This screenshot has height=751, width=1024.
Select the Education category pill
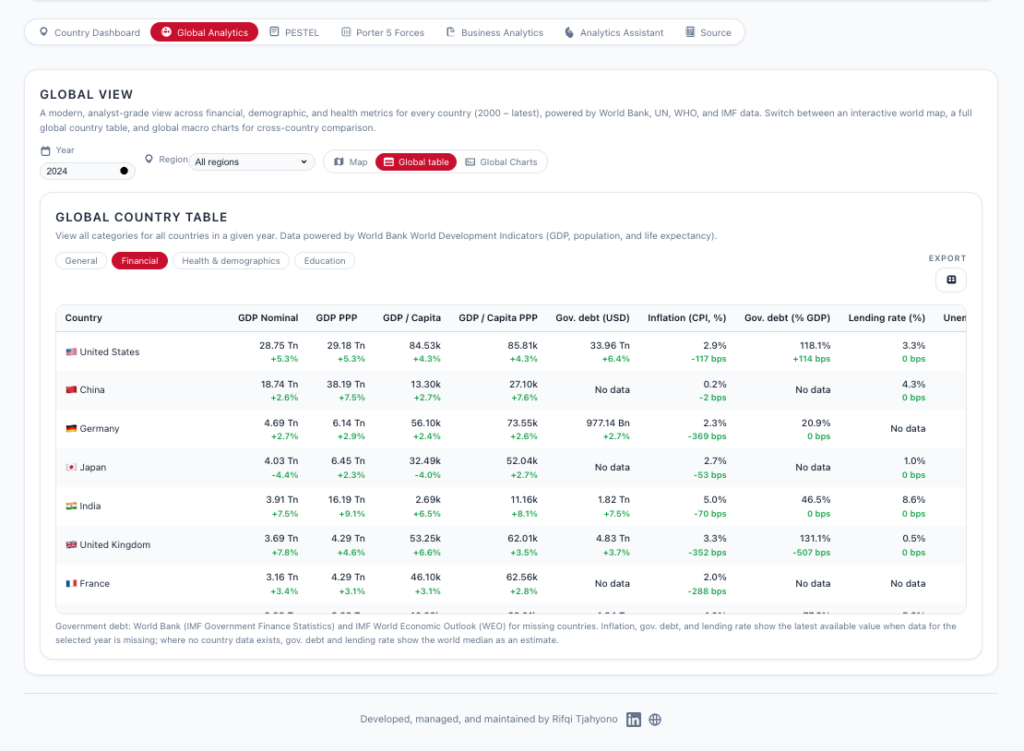tap(324, 261)
